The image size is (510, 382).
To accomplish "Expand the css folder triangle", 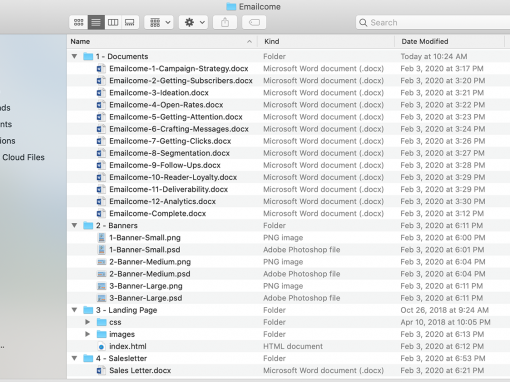I will [x=87, y=322].
